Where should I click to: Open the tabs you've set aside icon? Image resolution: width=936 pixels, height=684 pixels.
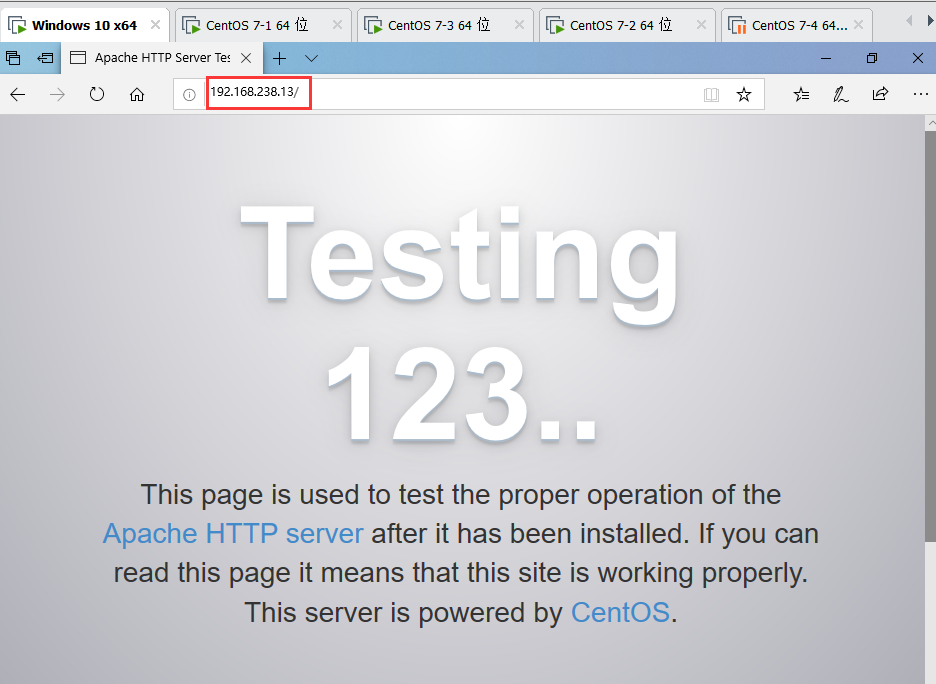click(x=13, y=58)
